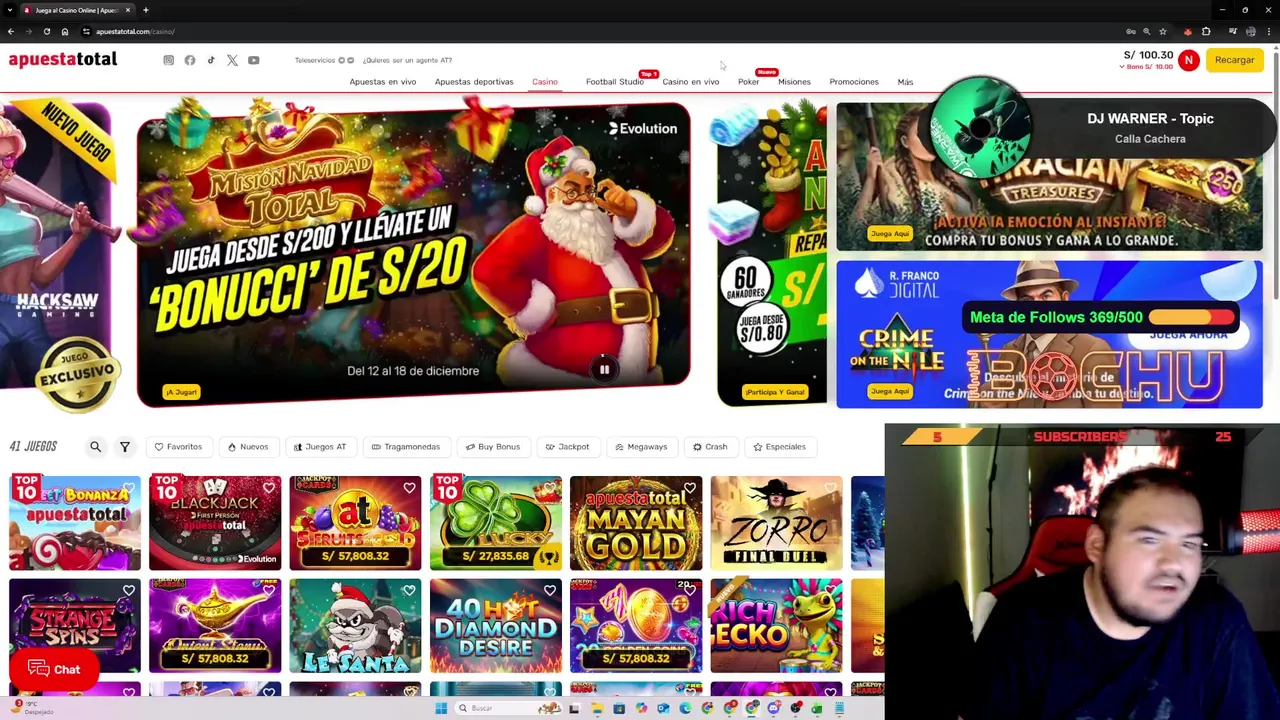This screenshot has width=1280, height=720.
Task: Favorite the Strange Spins game heart
Action: 129,591
